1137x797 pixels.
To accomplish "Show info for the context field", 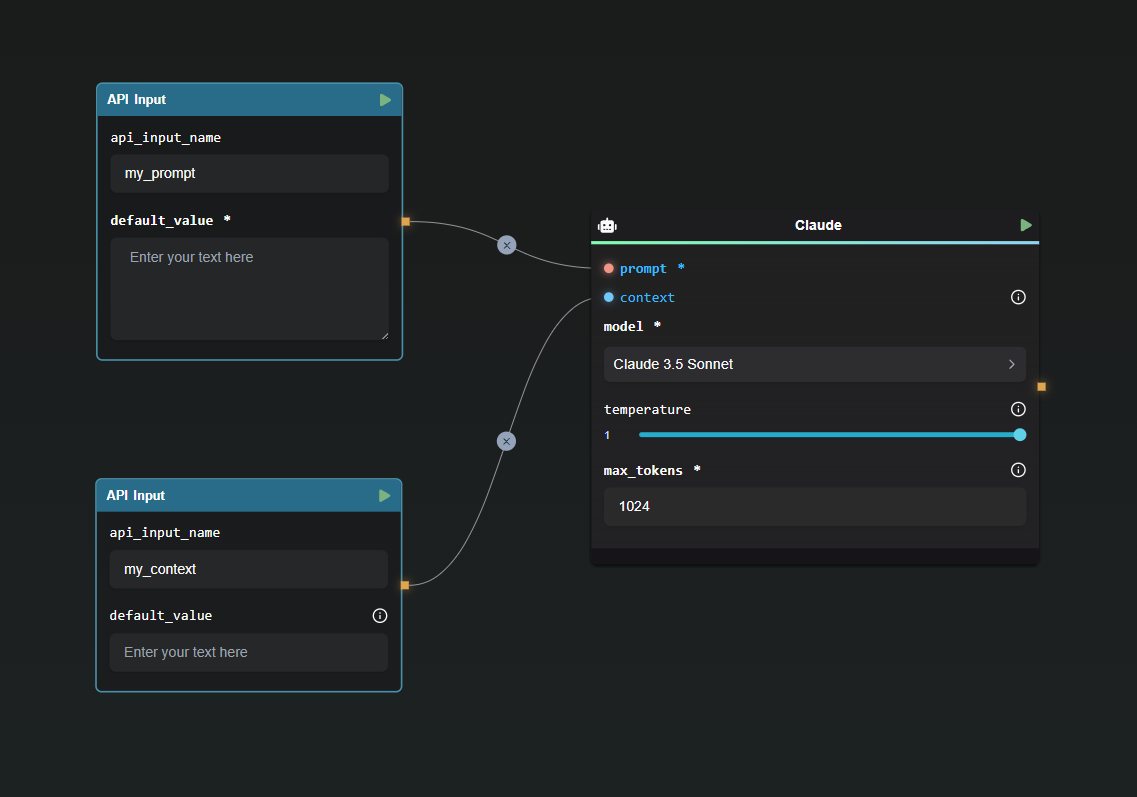I will coord(1018,297).
